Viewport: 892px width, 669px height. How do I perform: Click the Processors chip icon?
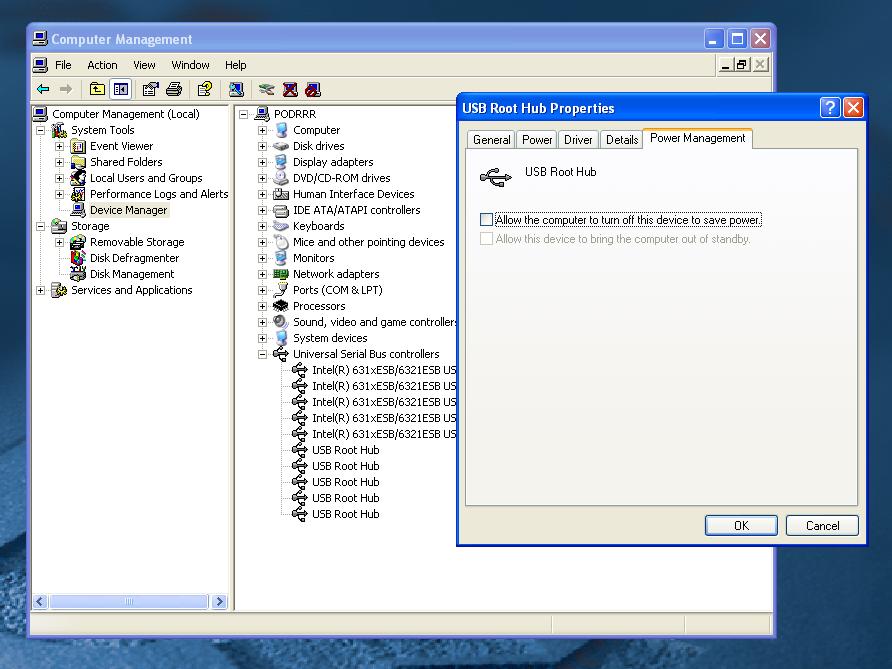281,306
